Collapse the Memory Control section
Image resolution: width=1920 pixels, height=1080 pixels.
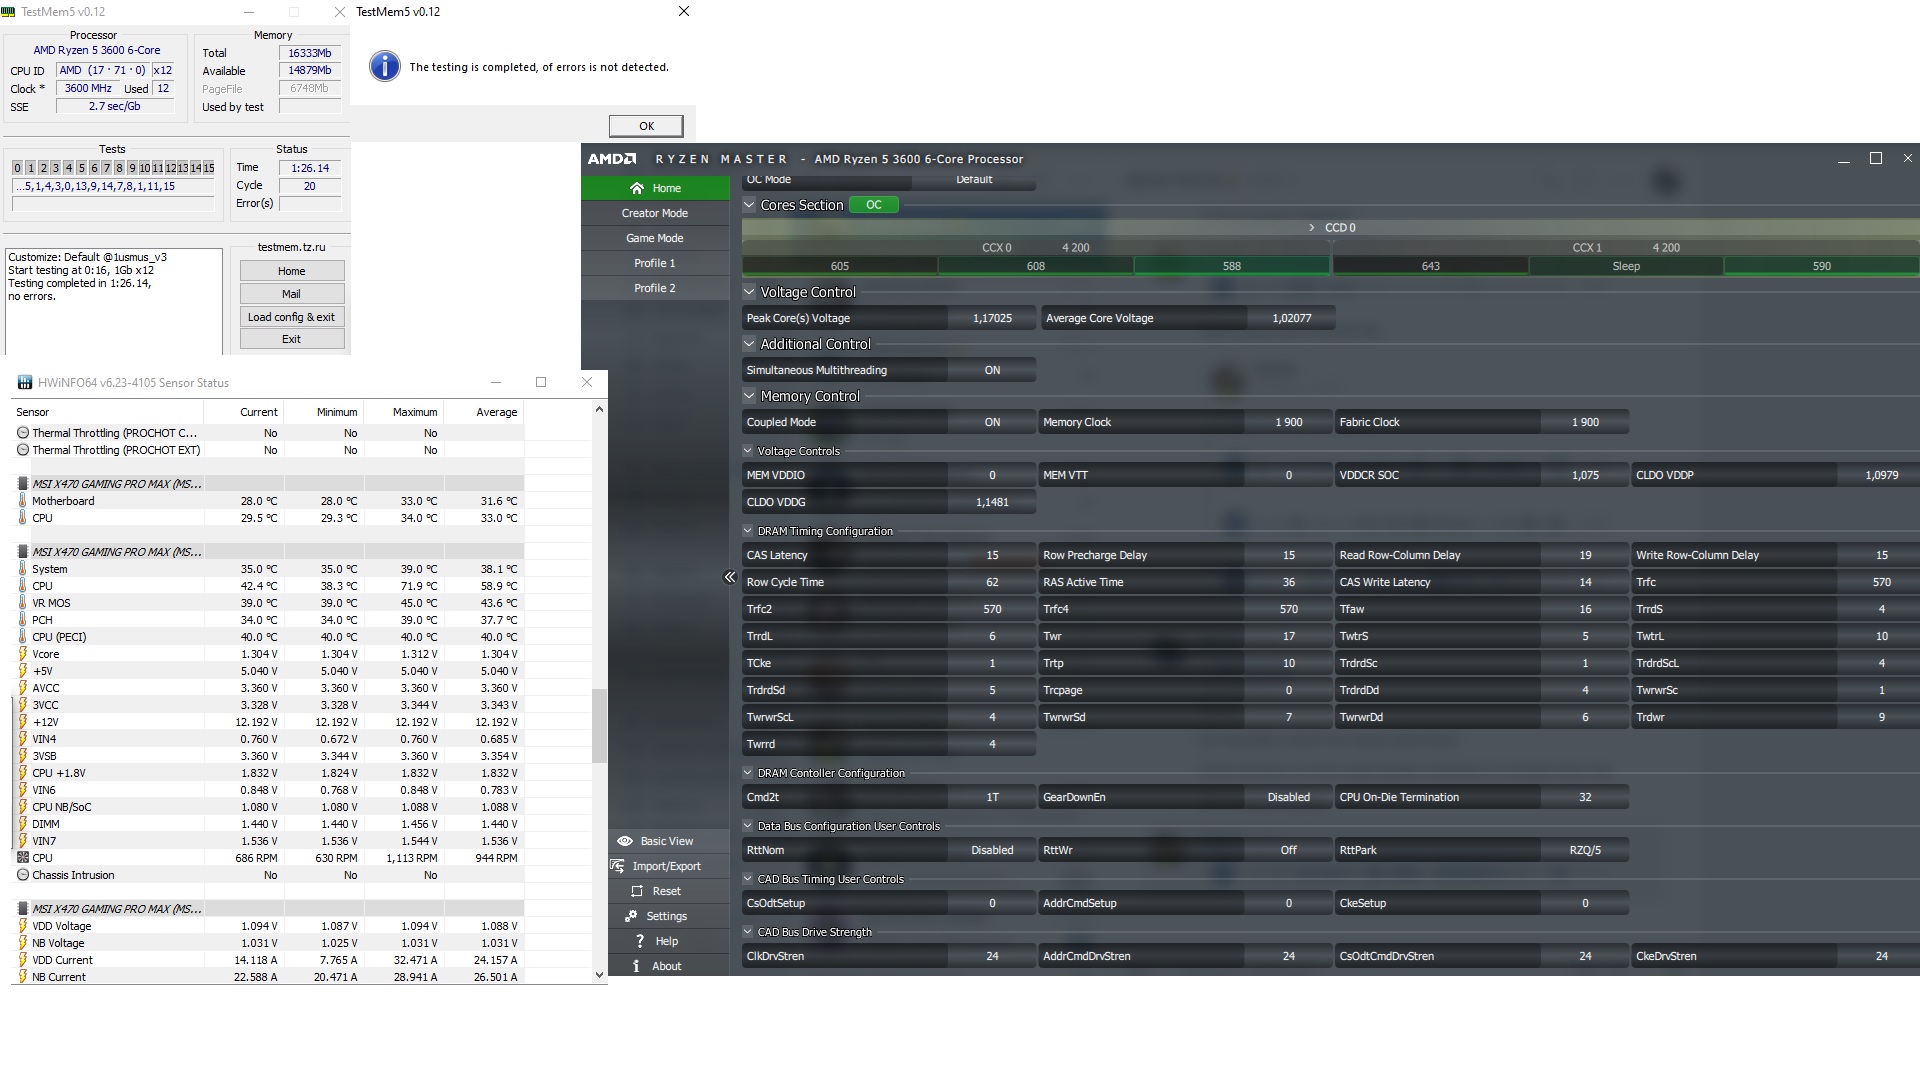point(749,396)
